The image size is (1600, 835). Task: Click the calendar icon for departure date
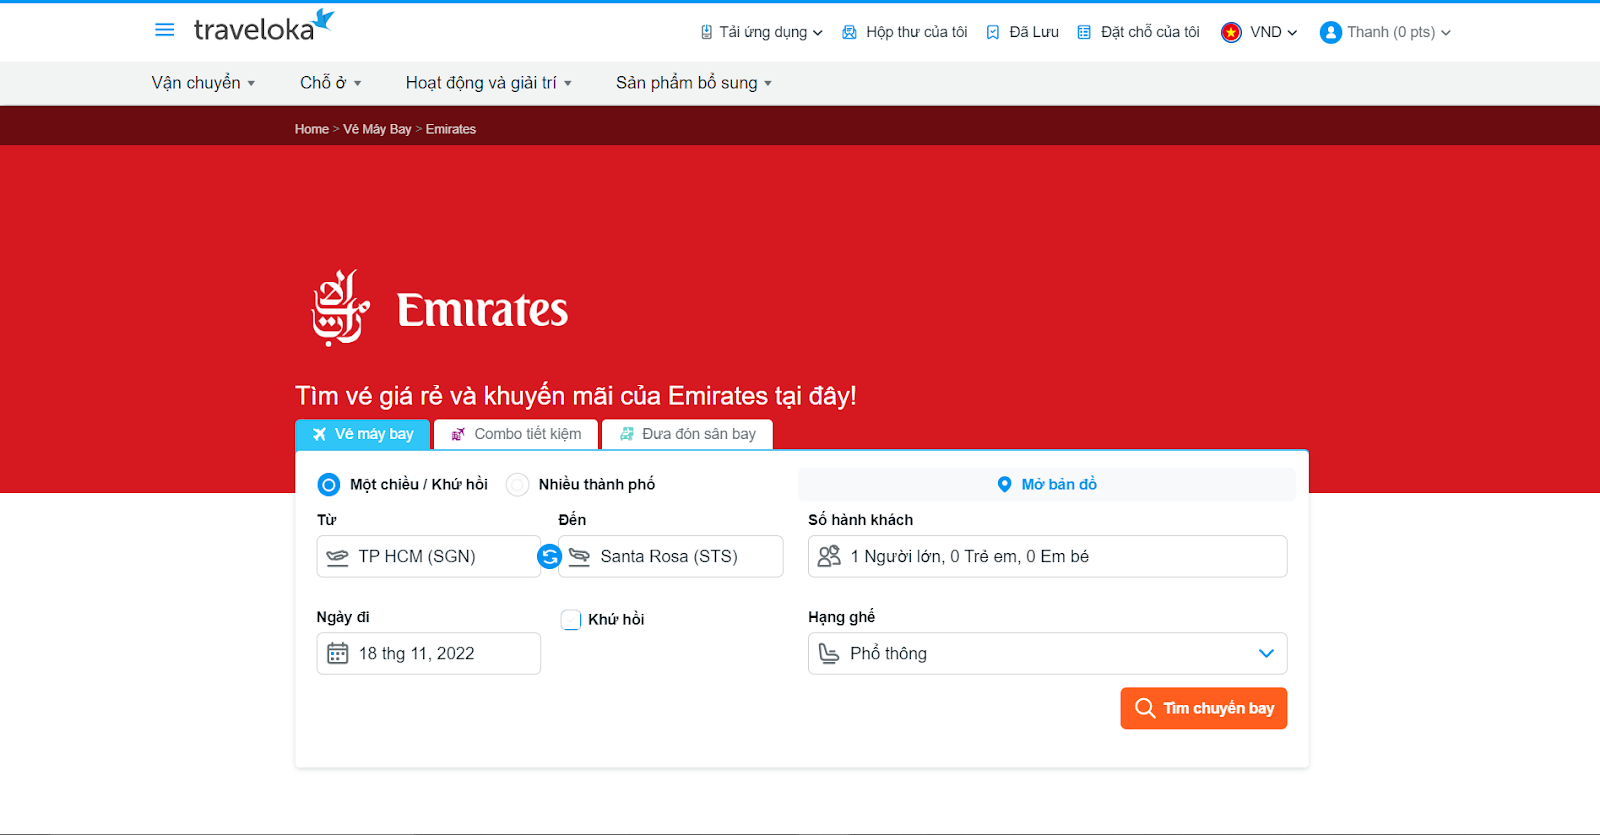click(338, 654)
